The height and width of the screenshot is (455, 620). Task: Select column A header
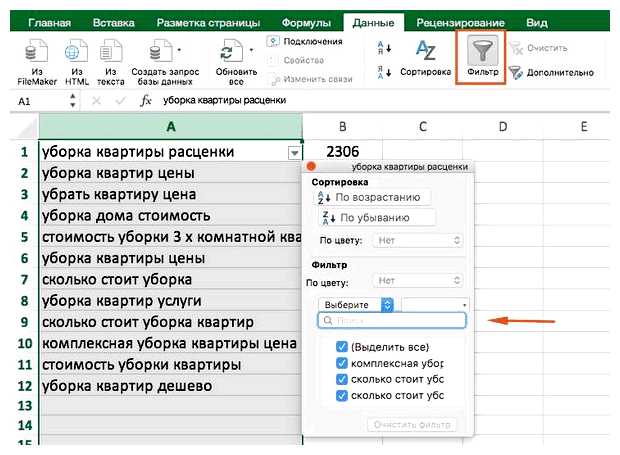click(x=171, y=127)
